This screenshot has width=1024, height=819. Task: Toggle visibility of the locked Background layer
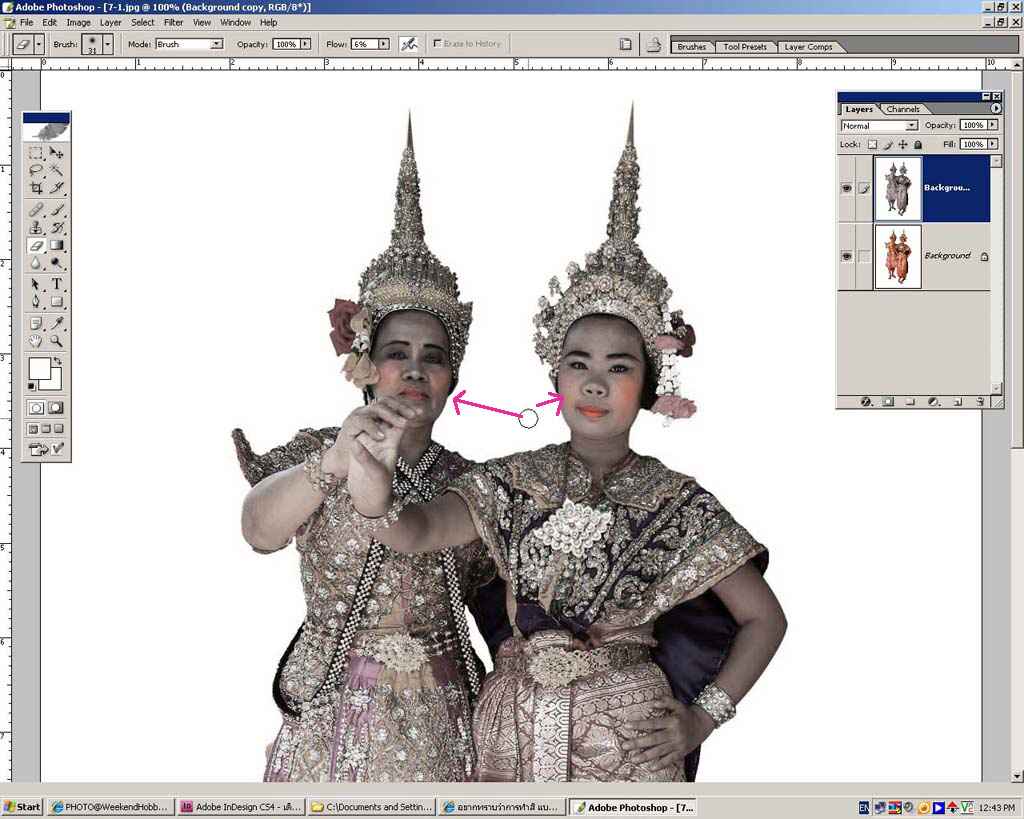[x=847, y=256]
